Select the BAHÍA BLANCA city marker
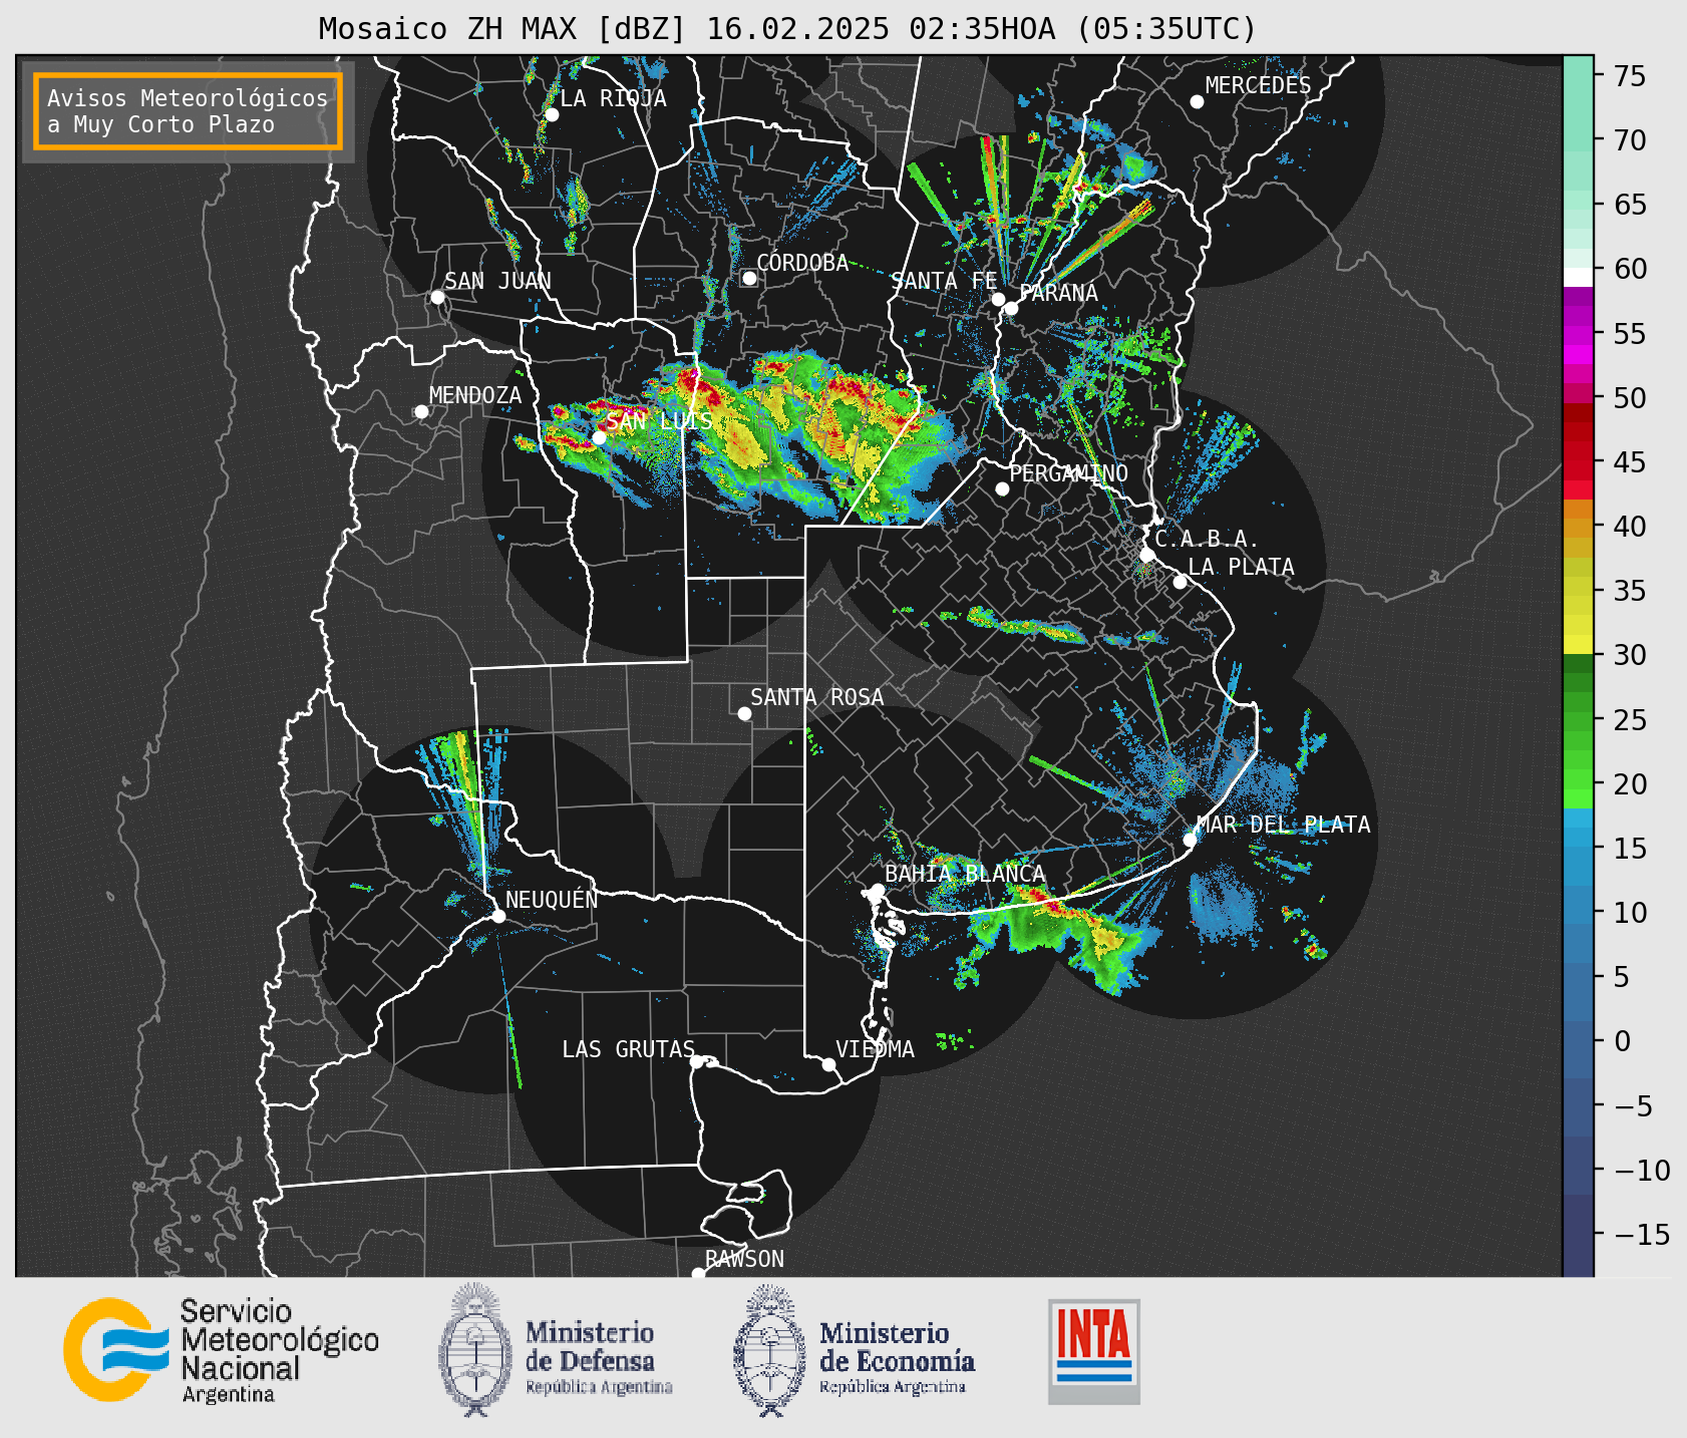The width and height of the screenshot is (1687, 1438). (x=877, y=890)
